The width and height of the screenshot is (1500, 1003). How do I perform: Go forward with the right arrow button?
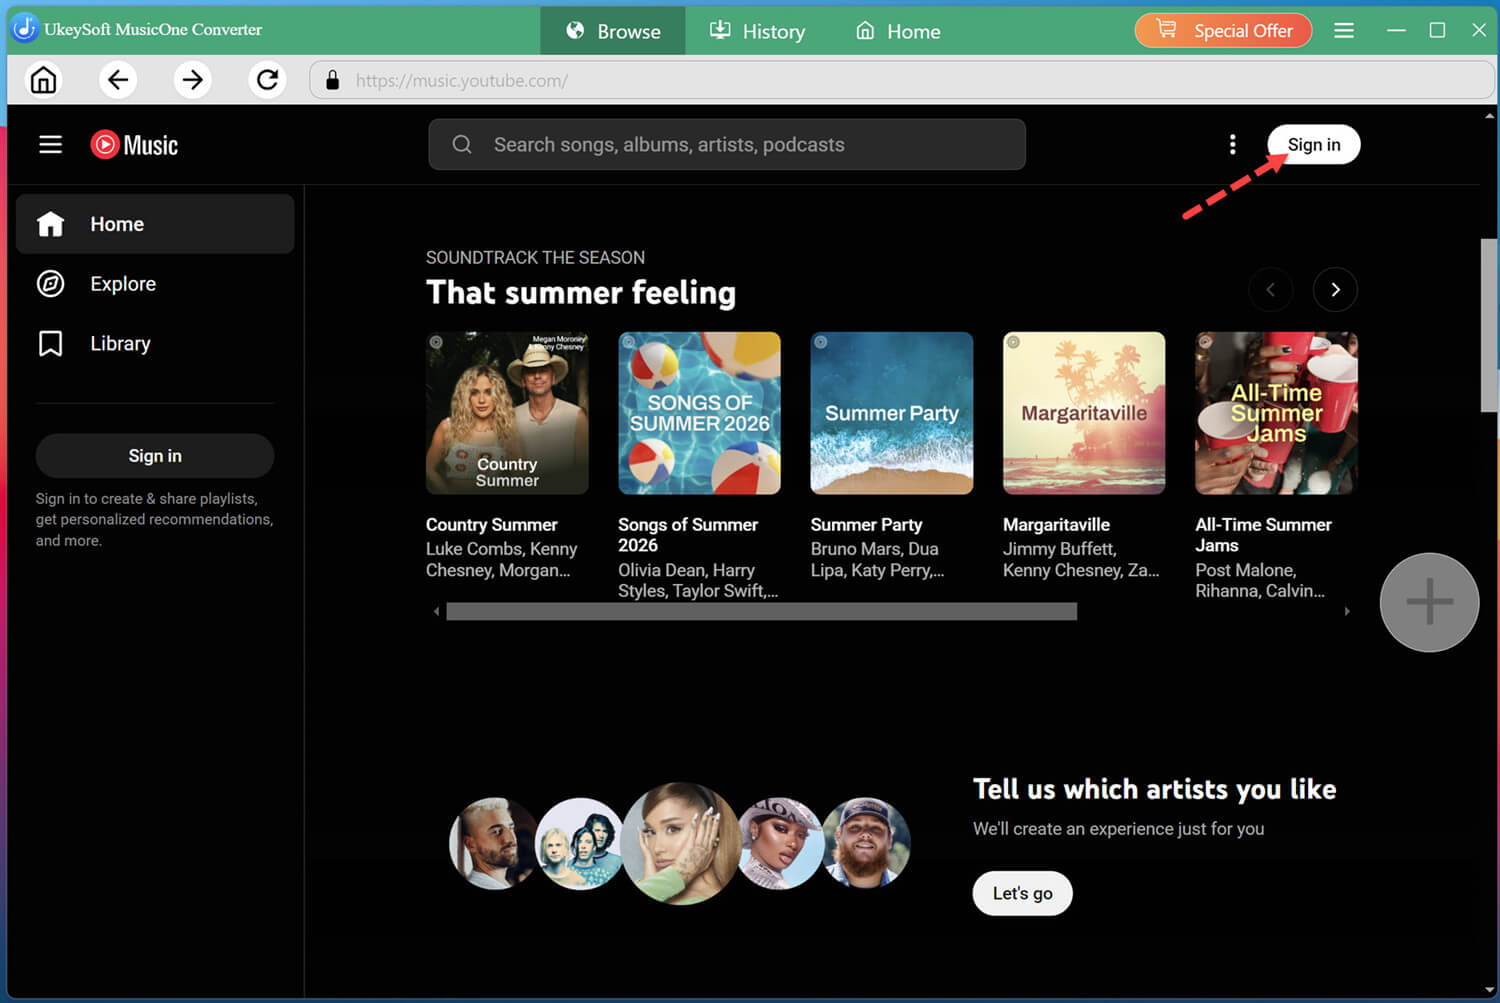[x=193, y=79]
